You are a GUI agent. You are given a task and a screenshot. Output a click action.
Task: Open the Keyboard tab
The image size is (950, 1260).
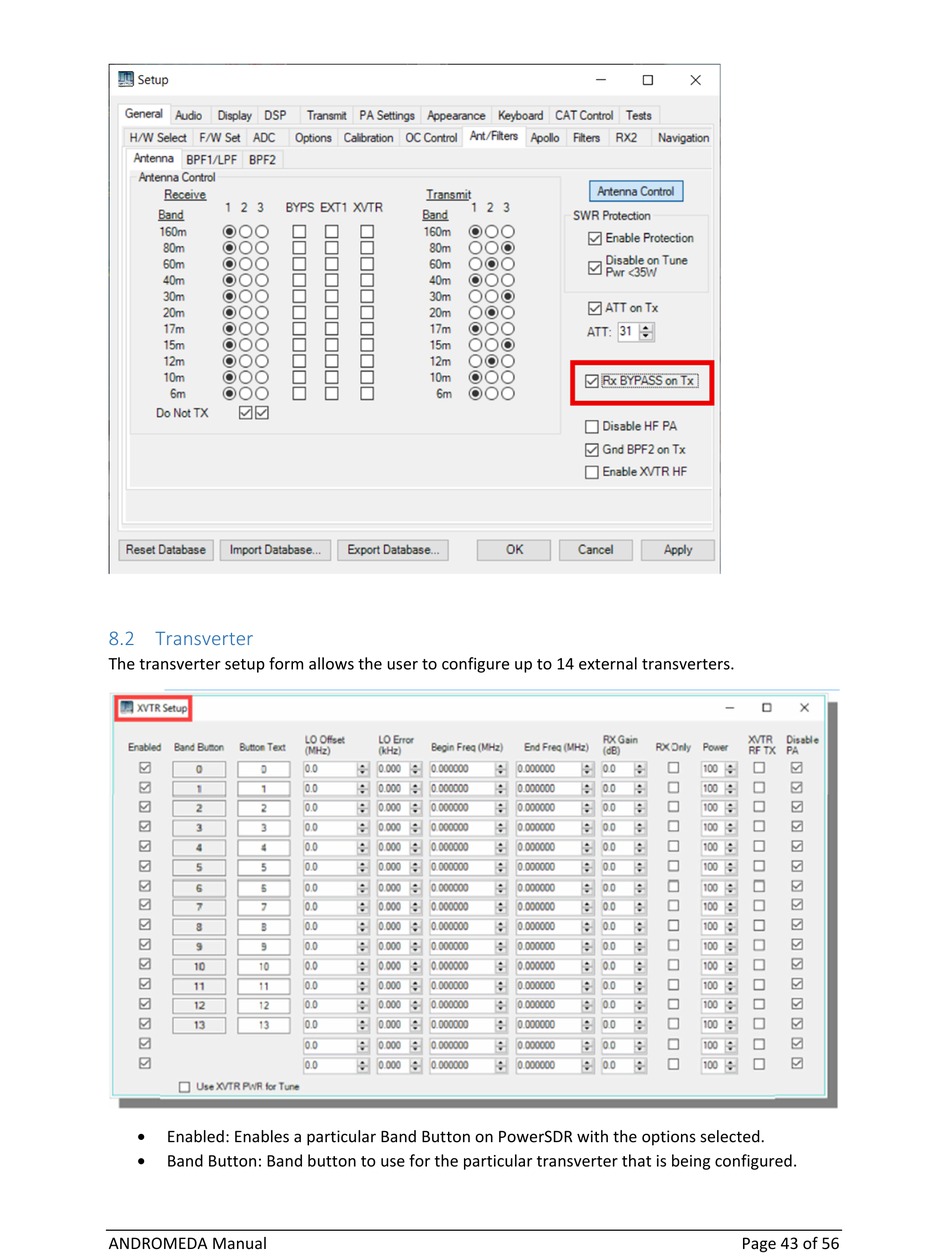(x=520, y=116)
